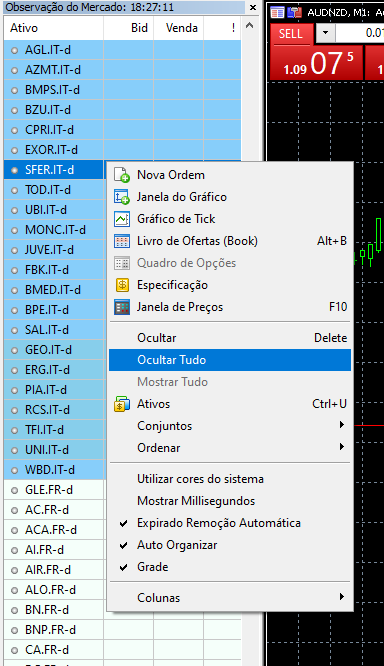Open Janela do Gráfico via its chart icon

(122, 197)
